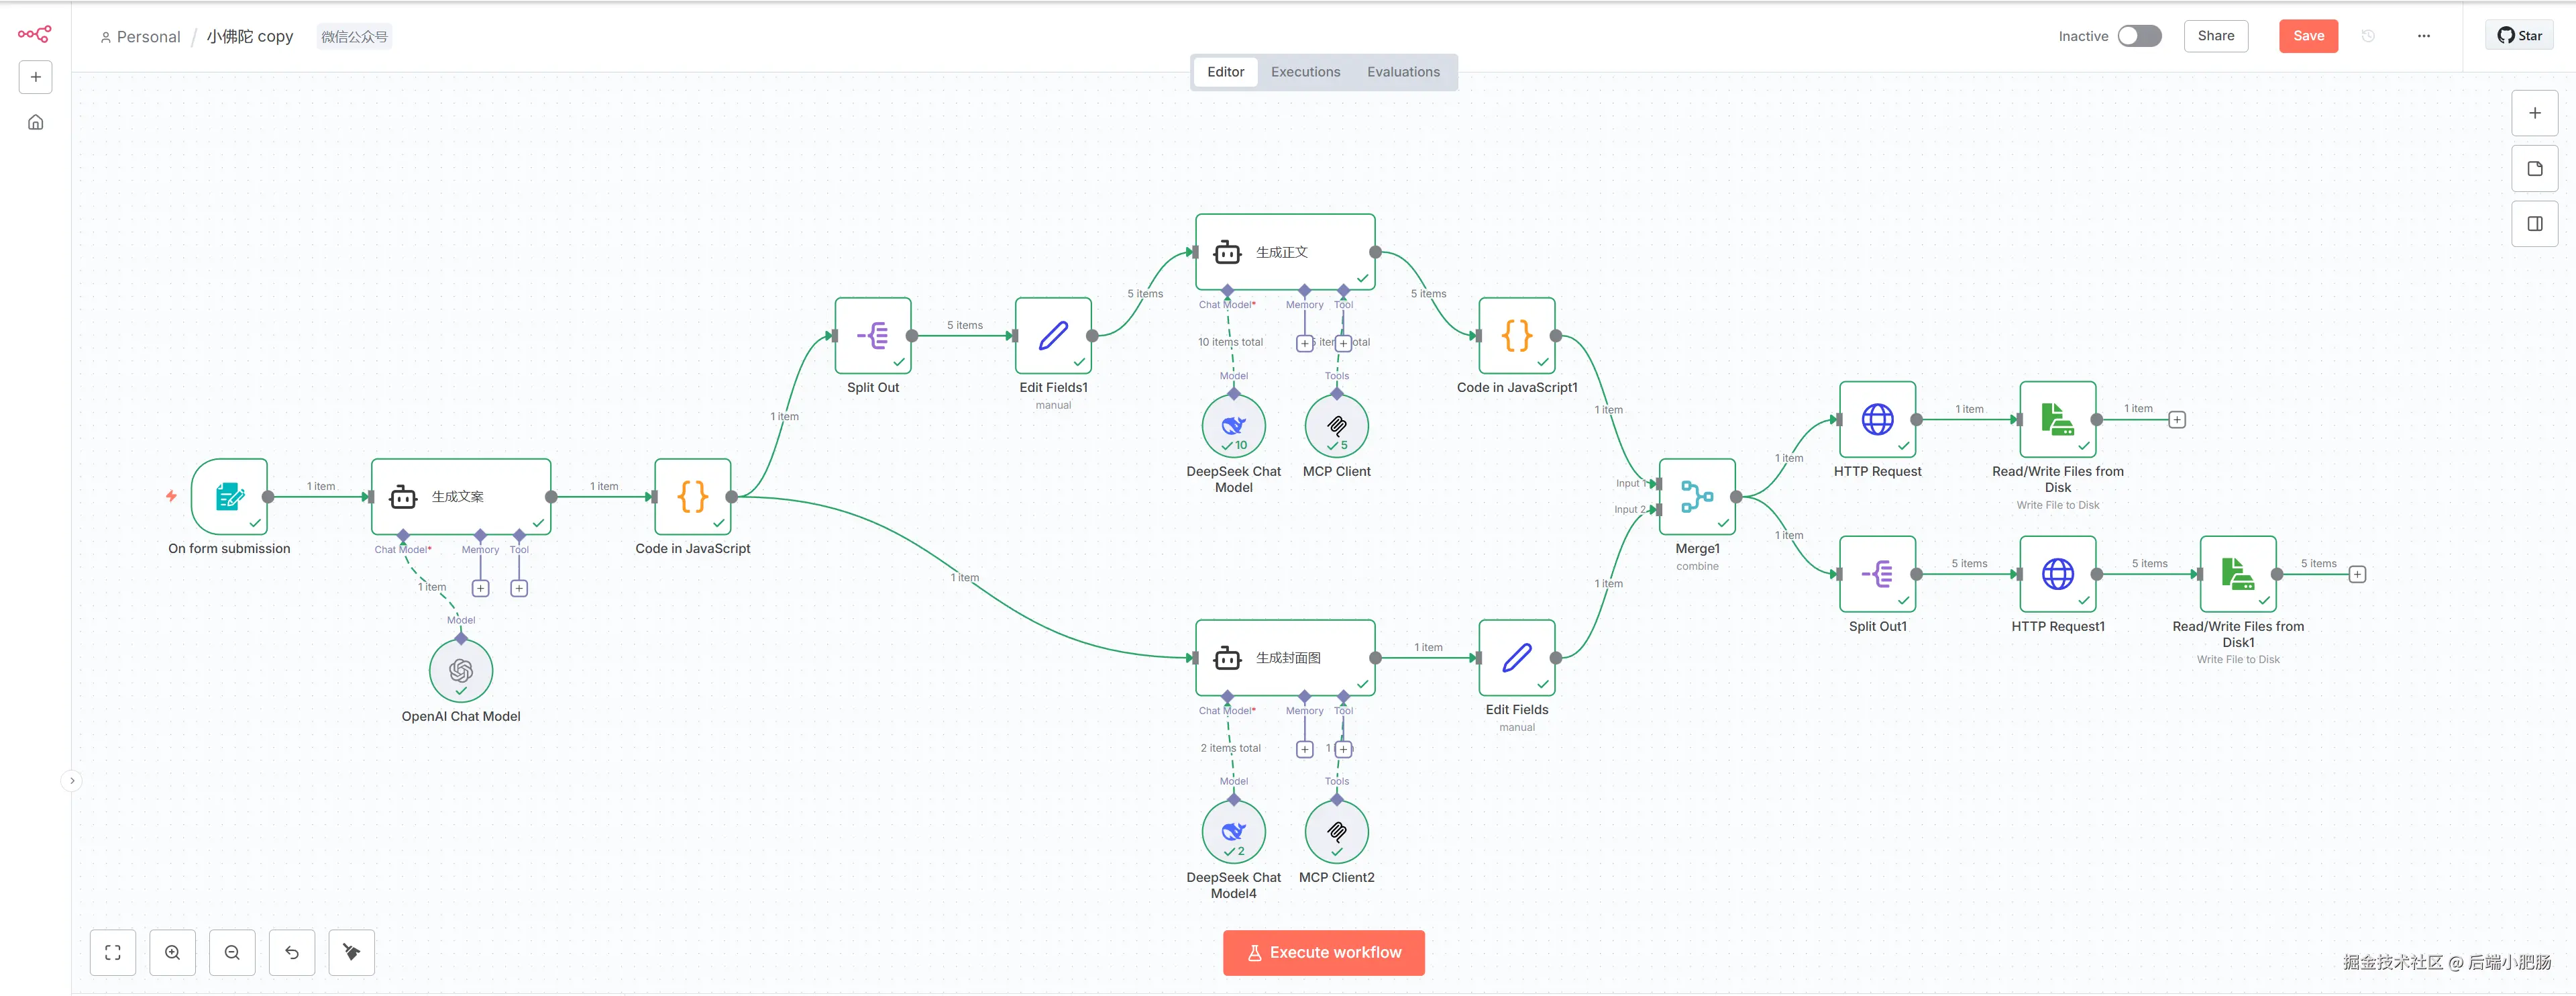
Task: Click the tidy up workflow broom icon
Action: coord(351,952)
